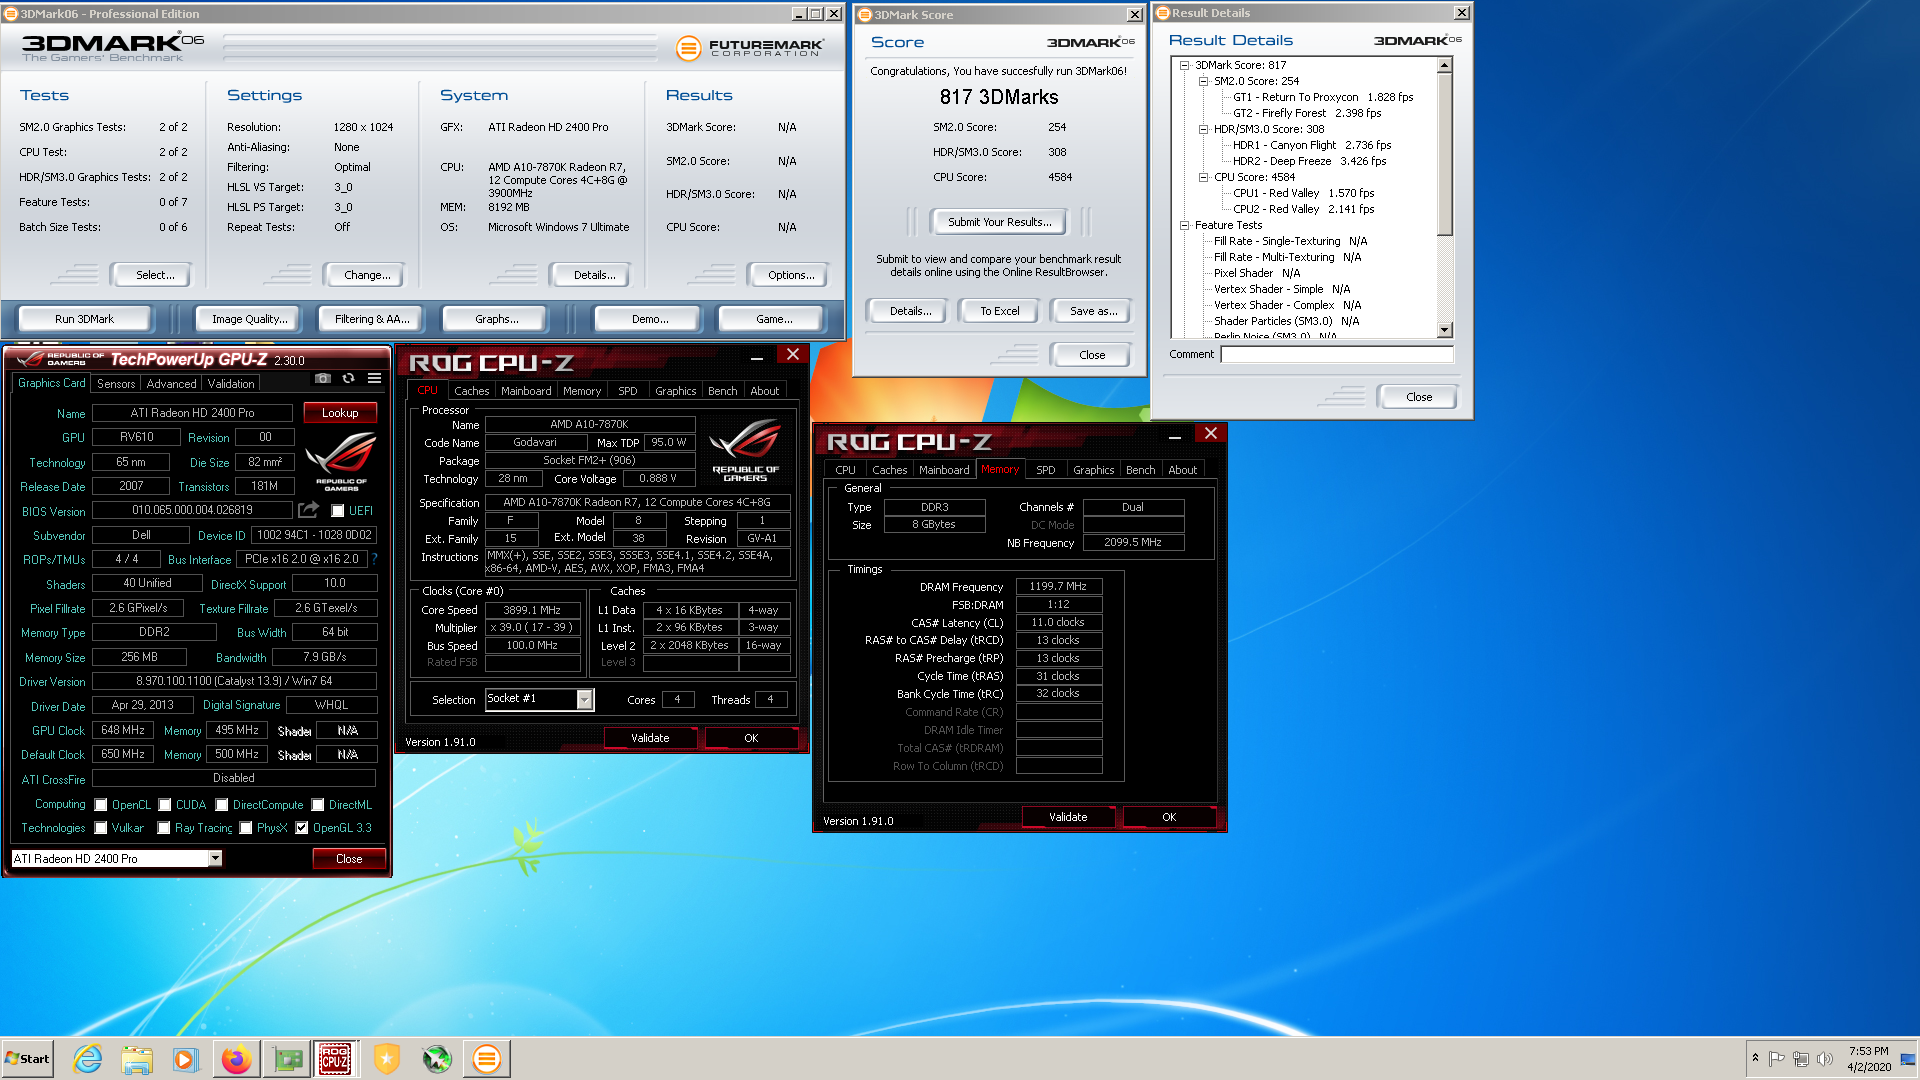Viewport: 1920px width, 1080px height.
Task: Toggle the Vulkan checkbox
Action: click(x=101, y=828)
